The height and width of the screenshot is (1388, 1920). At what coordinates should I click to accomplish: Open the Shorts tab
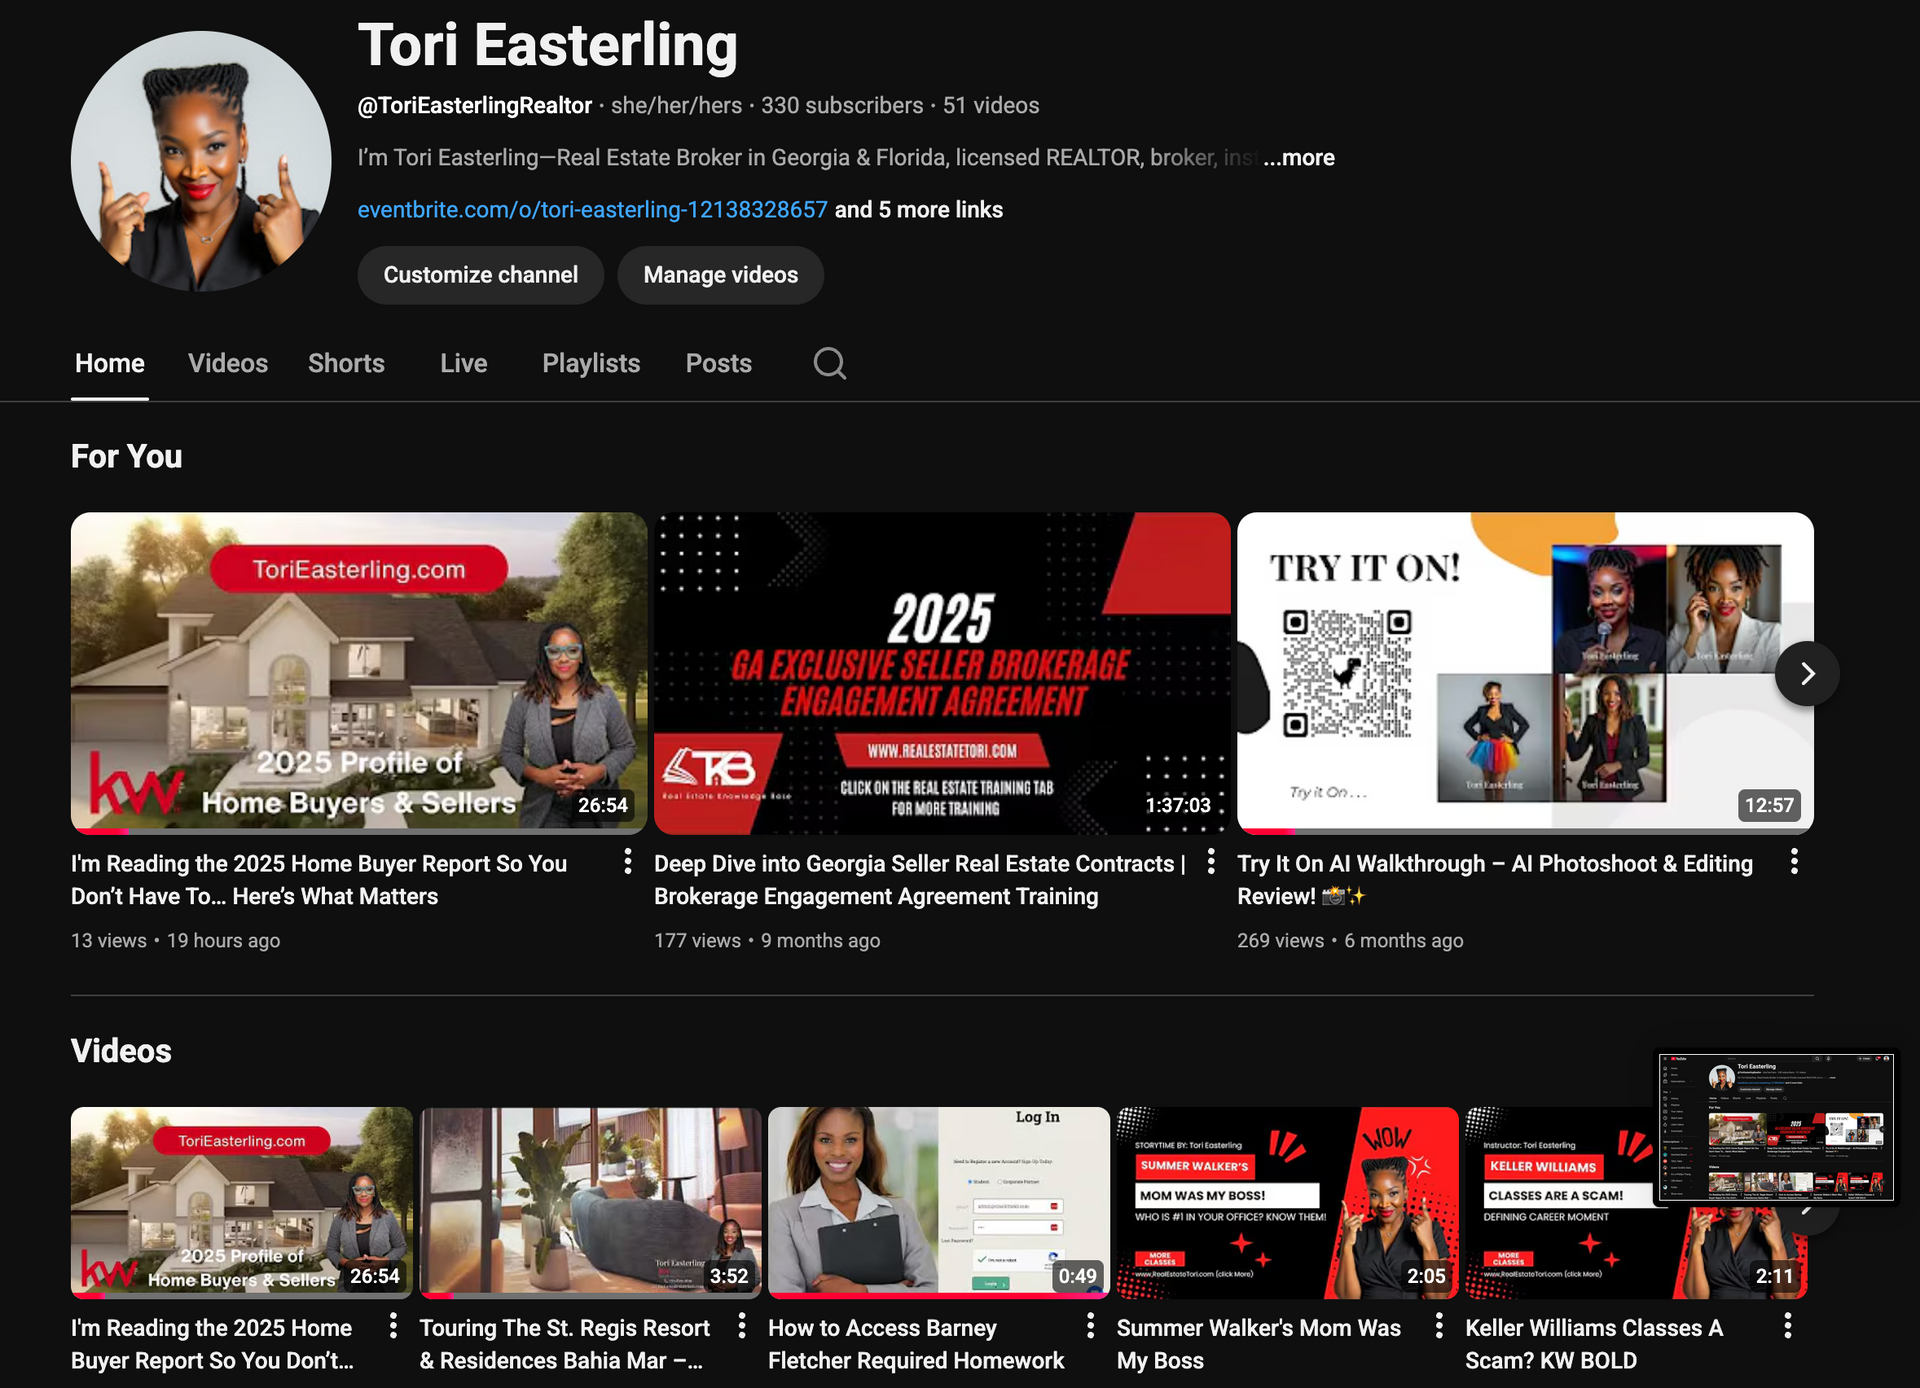point(346,363)
